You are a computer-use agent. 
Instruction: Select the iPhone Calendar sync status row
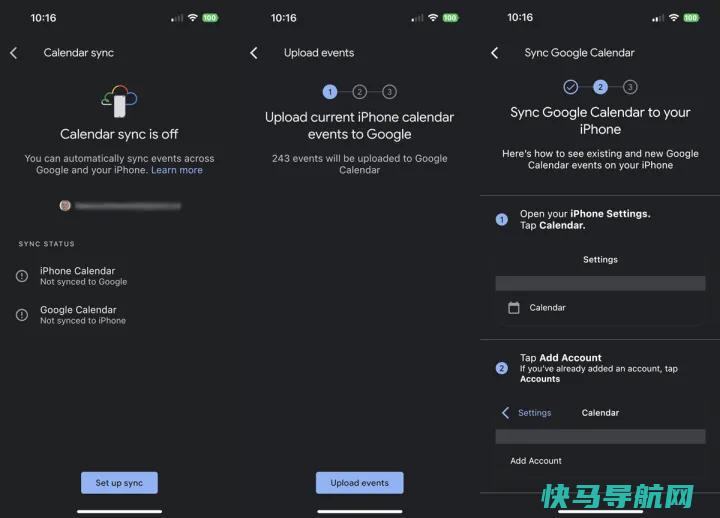coord(119,276)
